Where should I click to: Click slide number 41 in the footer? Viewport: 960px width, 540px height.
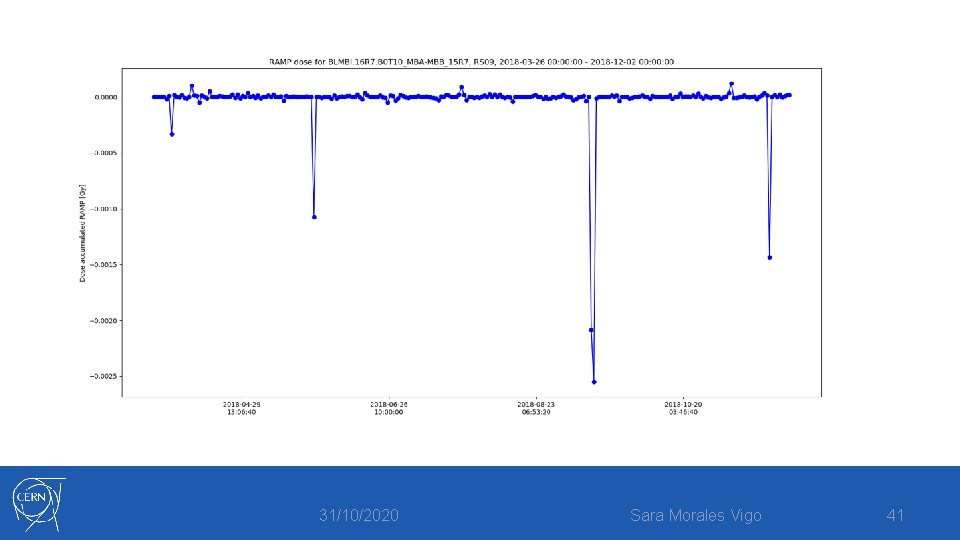[x=895, y=516]
